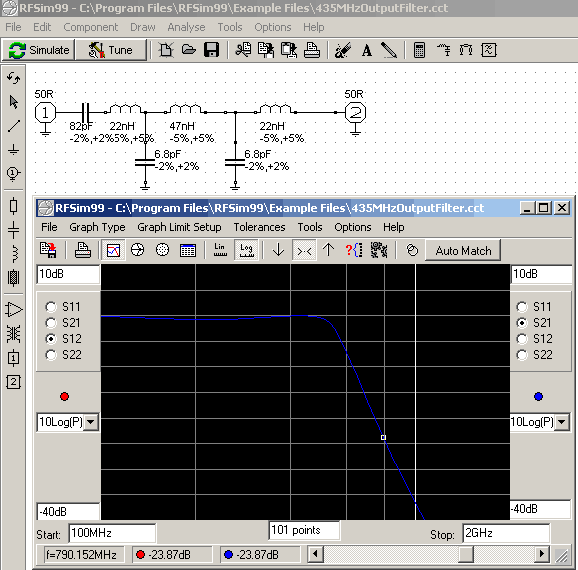Viewport: 578px width, 570px height.
Task: Click the Simulate button
Action: pyautogui.click(x=39, y=50)
